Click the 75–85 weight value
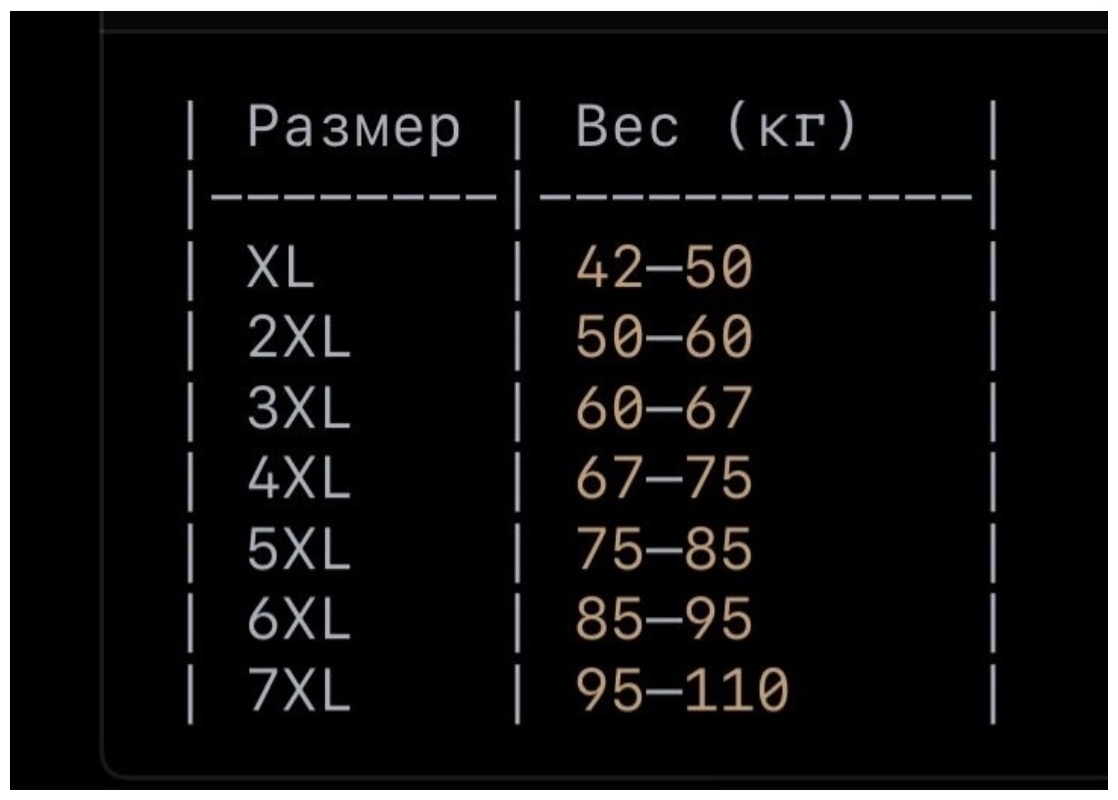Viewport: 1118px width, 800px height. 664,548
